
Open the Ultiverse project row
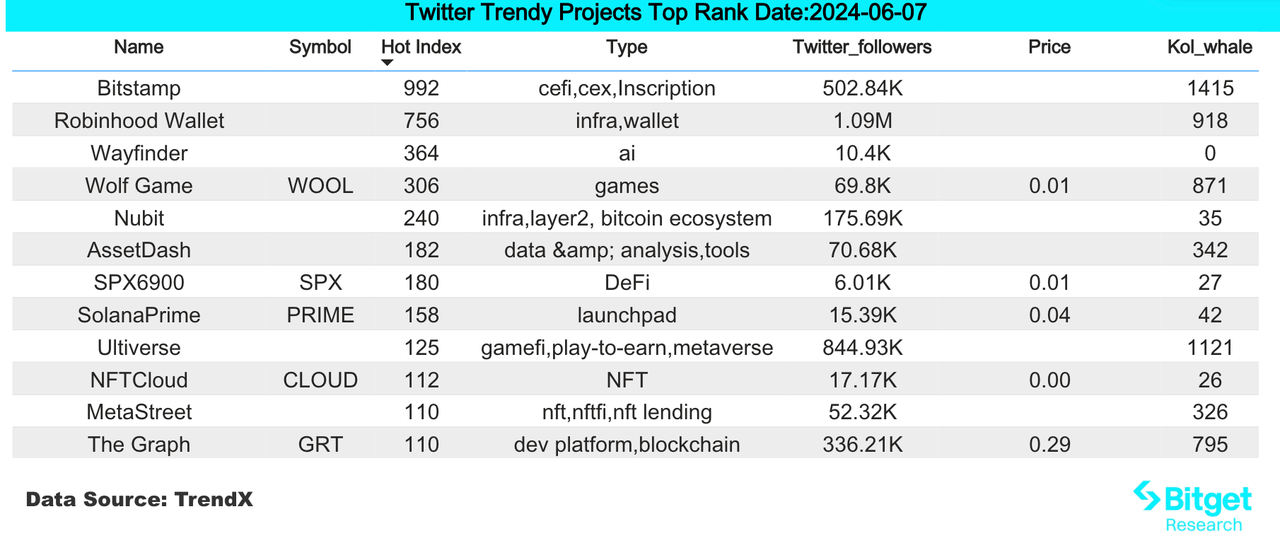point(640,347)
